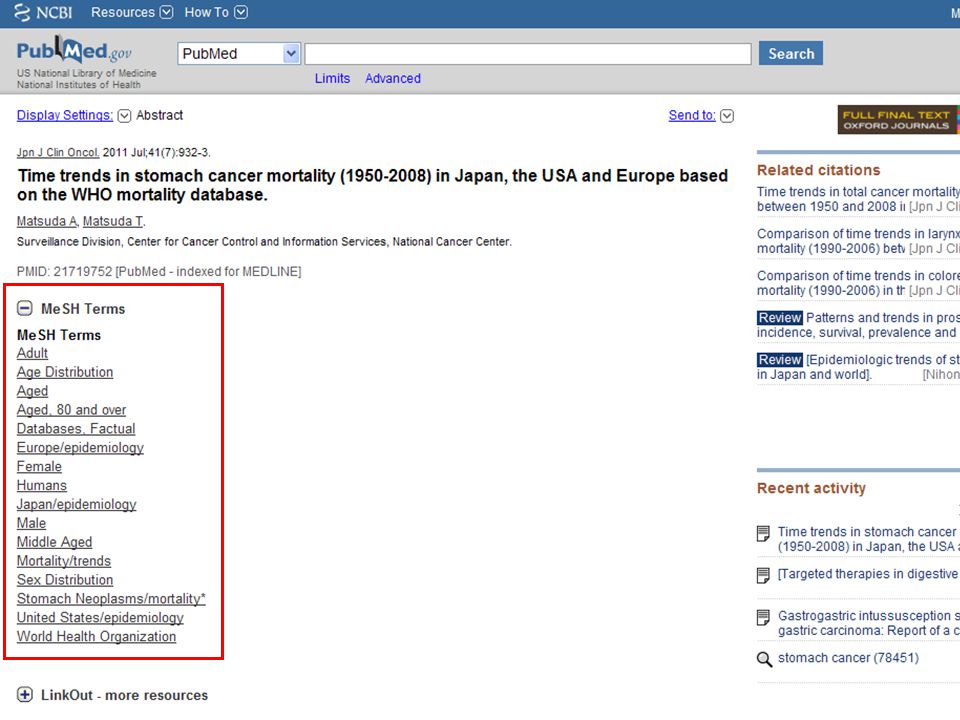The width and height of the screenshot is (960, 720).
Task: Open Display Settings dropdown arrow
Action: (x=124, y=116)
